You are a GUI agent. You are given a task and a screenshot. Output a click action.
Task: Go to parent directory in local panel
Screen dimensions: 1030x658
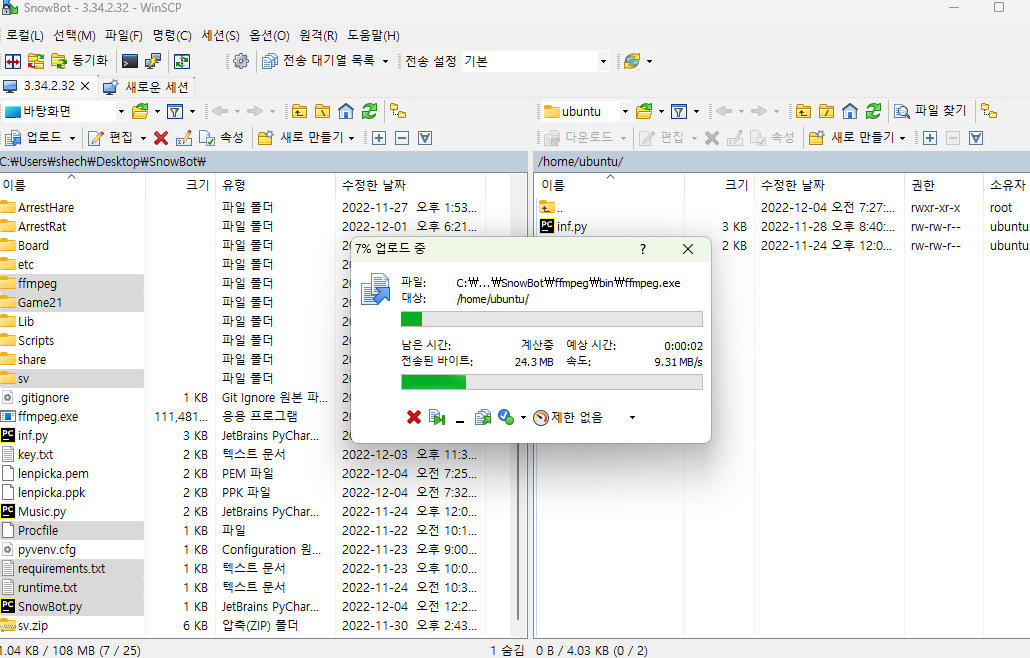(x=300, y=112)
